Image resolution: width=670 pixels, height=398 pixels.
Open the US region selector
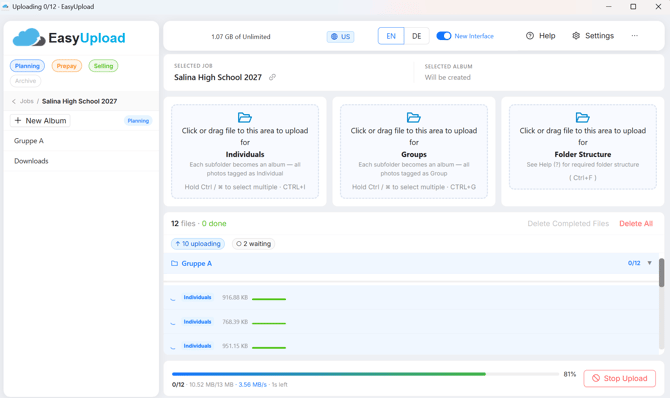[x=341, y=37]
